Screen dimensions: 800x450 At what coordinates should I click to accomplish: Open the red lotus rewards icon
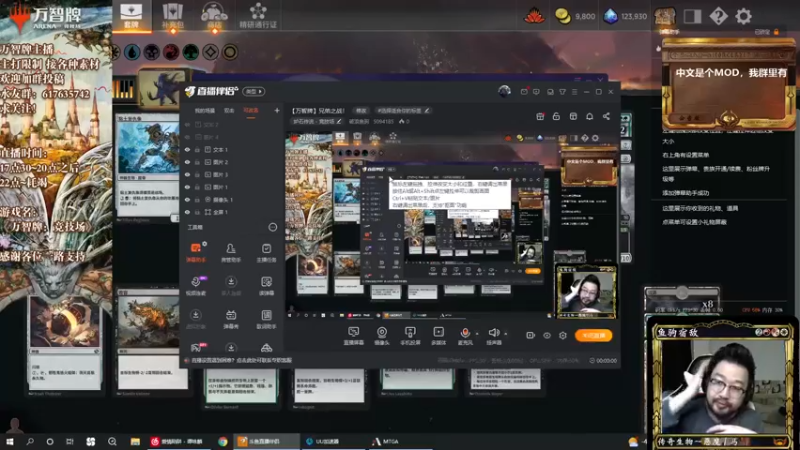tap(534, 16)
